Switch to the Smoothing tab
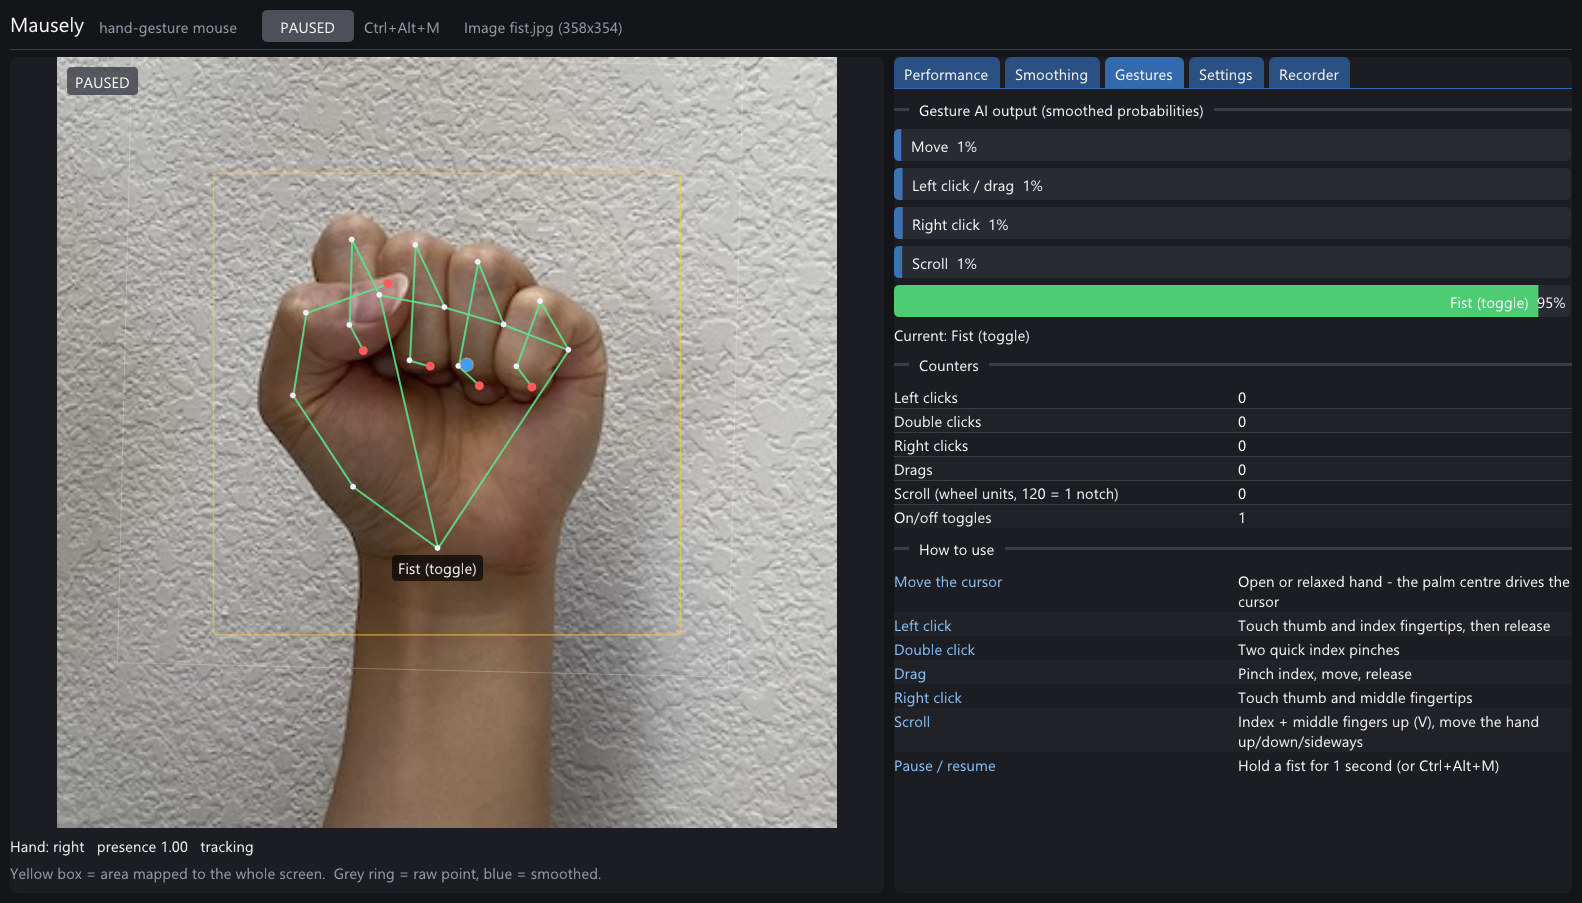Screen dimensions: 1582x903 pyautogui.click(x=1051, y=74)
